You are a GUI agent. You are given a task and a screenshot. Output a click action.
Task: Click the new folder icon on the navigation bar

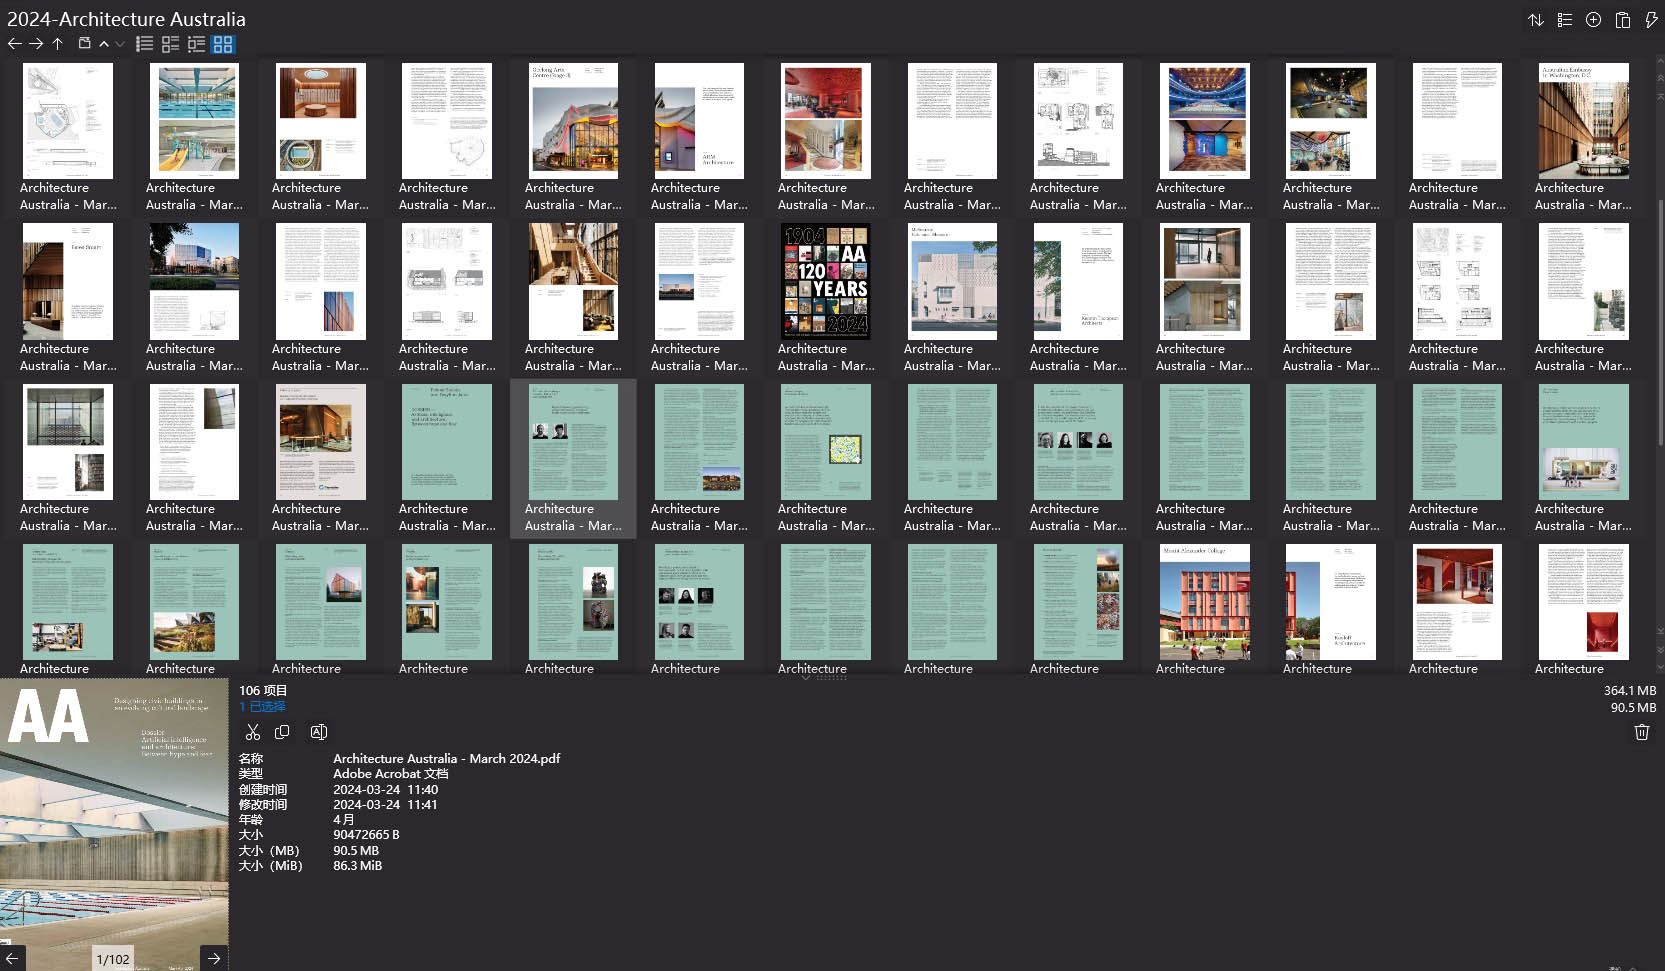pos(84,43)
